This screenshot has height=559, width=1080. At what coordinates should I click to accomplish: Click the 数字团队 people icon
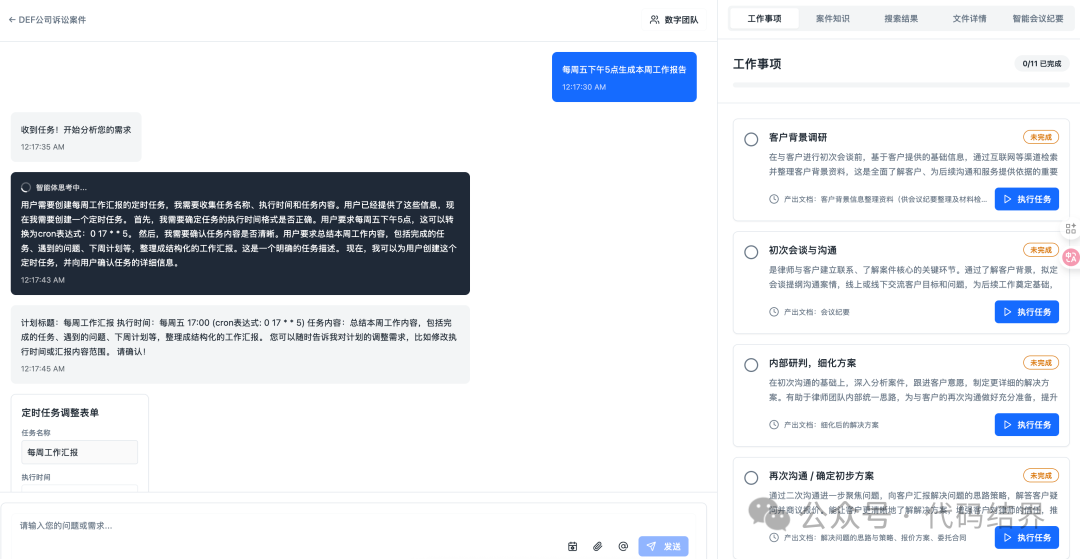point(655,19)
